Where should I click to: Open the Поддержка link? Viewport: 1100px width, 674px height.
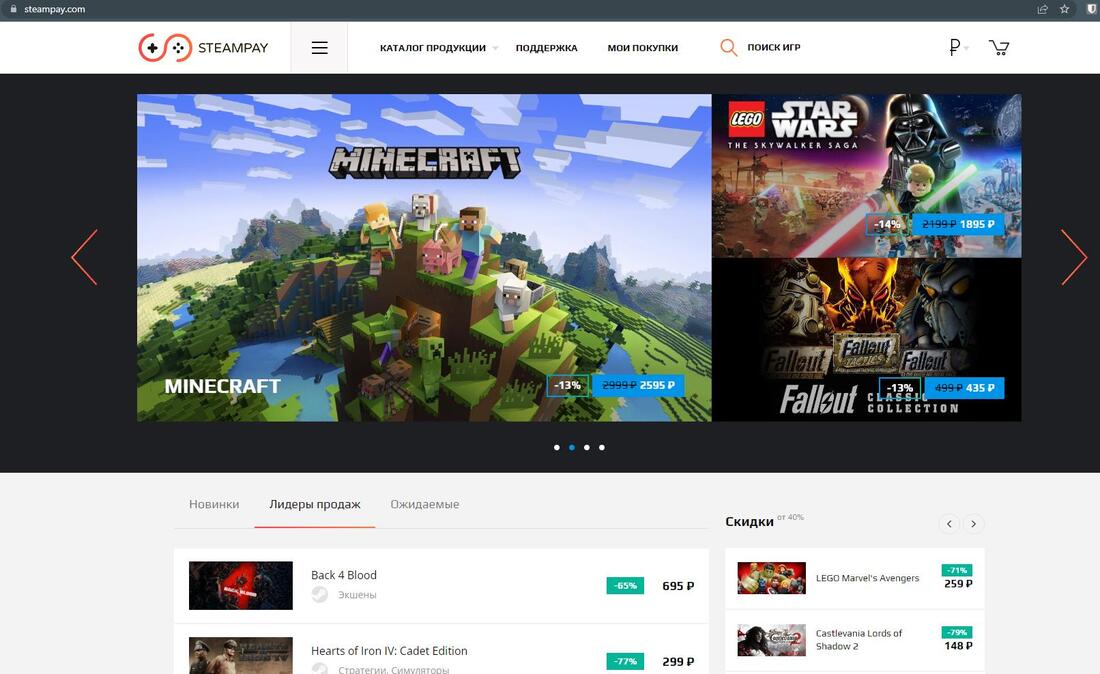(x=546, y=48)
